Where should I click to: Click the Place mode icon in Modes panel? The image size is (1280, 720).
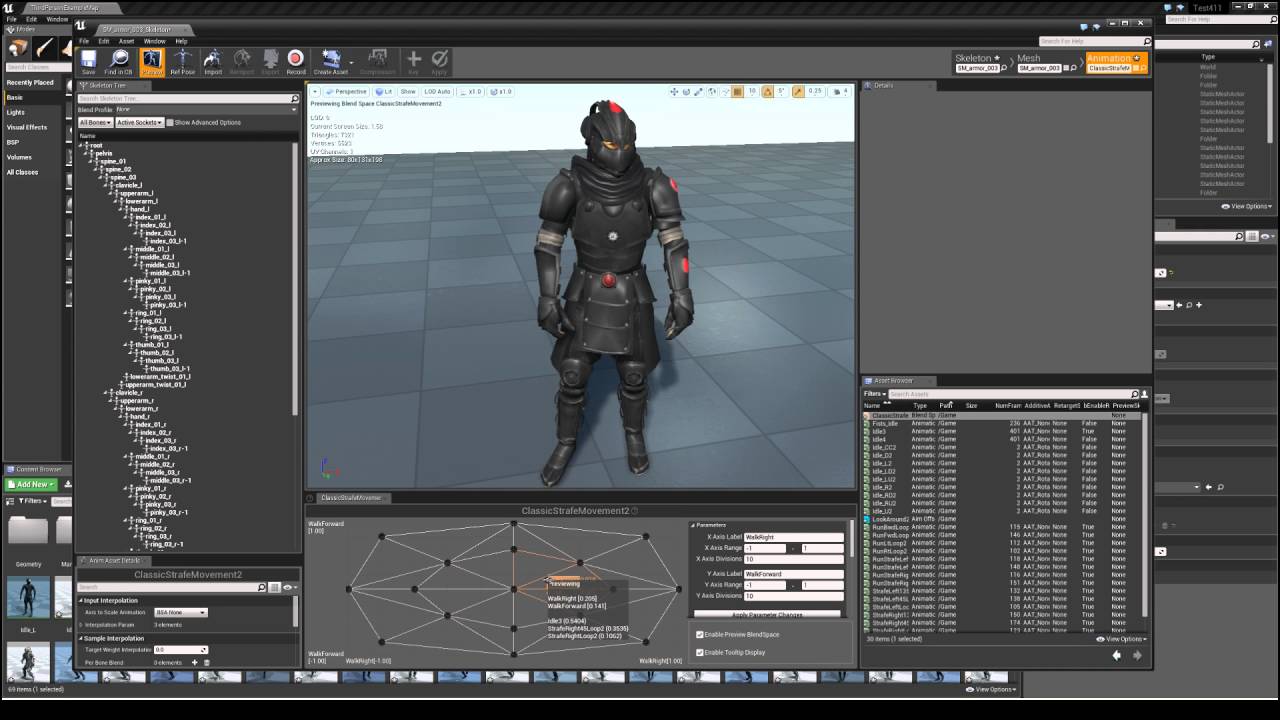17,48
